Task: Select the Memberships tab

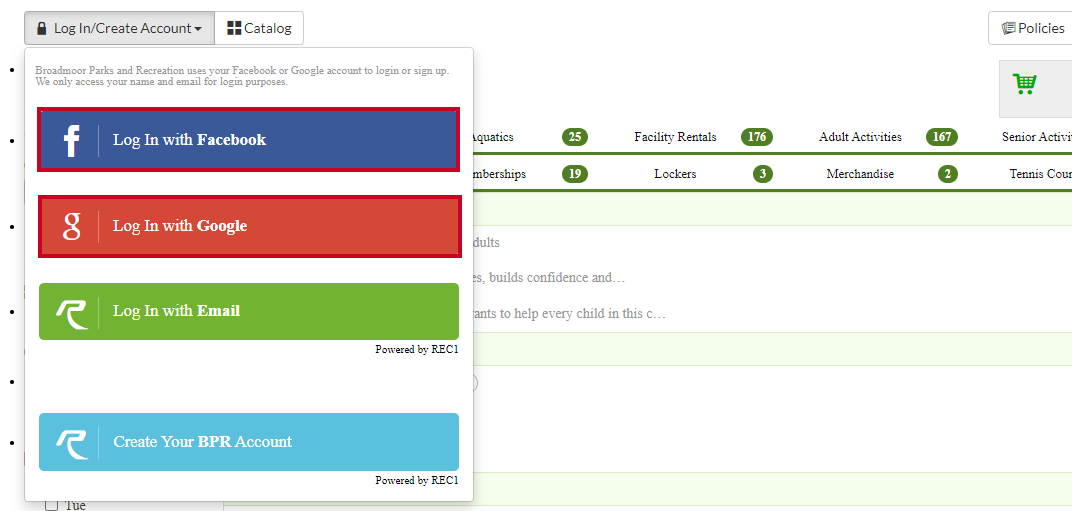Action: point(499,174)
